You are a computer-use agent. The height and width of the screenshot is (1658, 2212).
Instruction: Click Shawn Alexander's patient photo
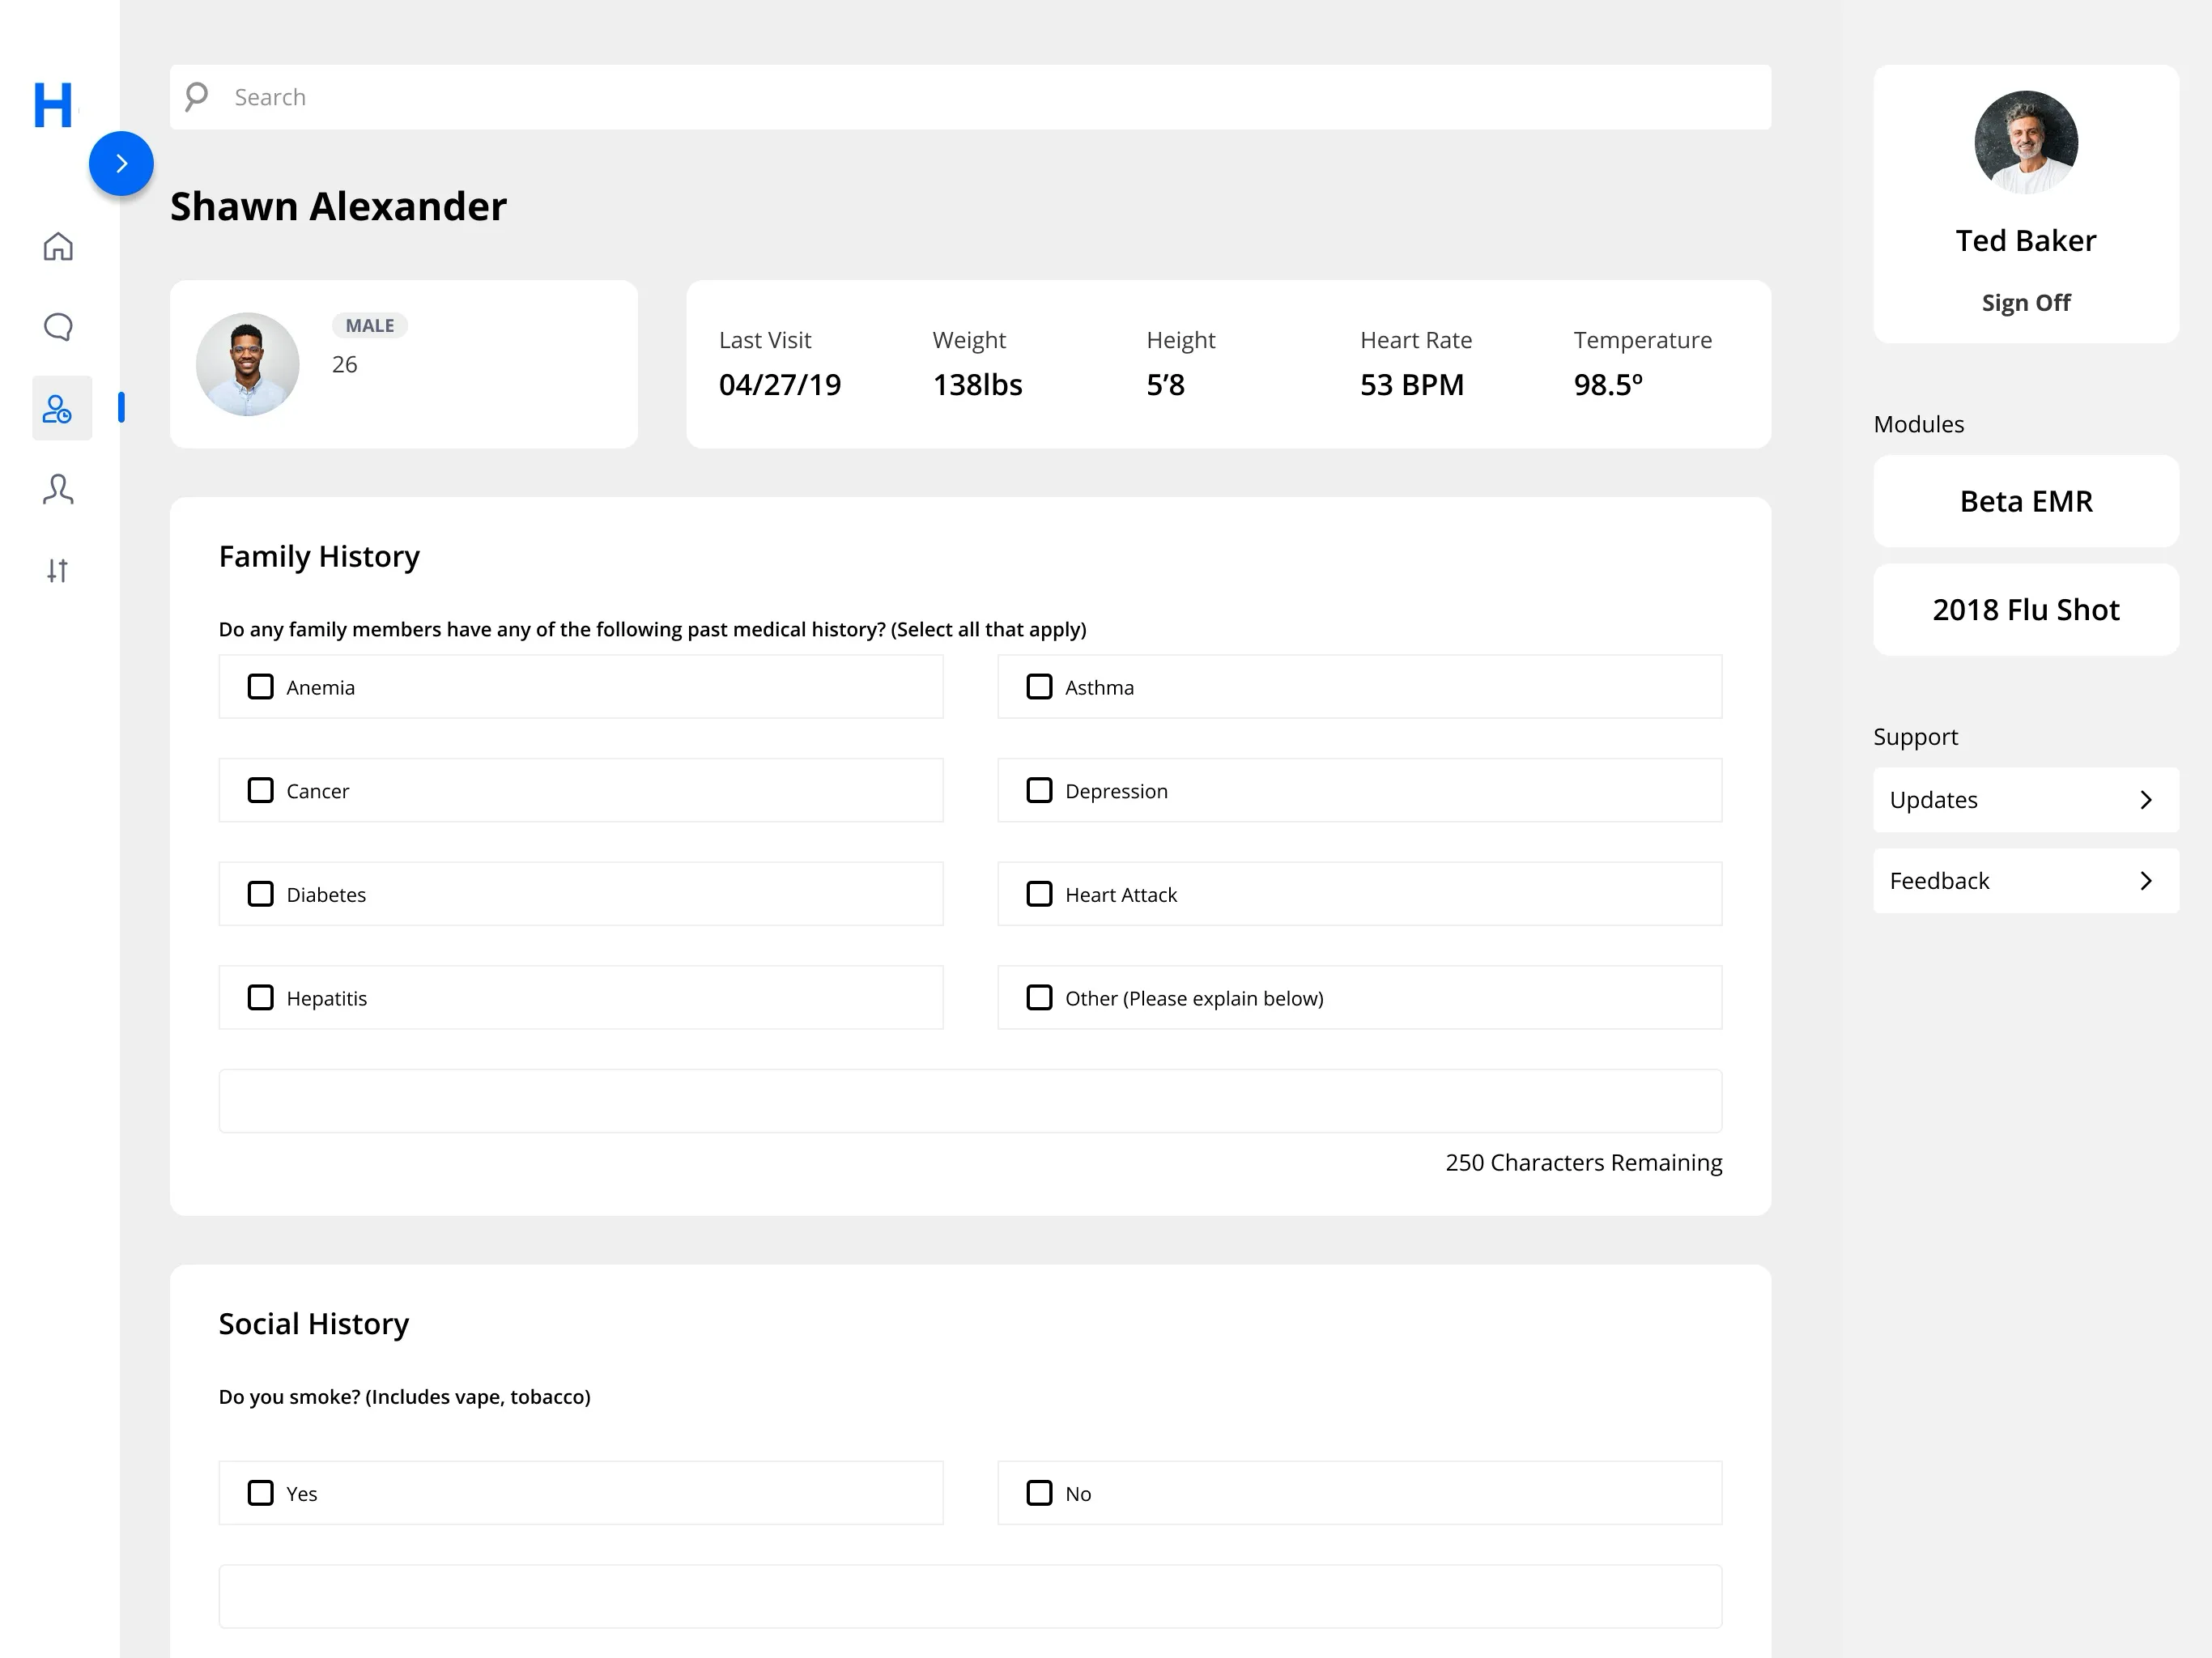coord(248,364)
